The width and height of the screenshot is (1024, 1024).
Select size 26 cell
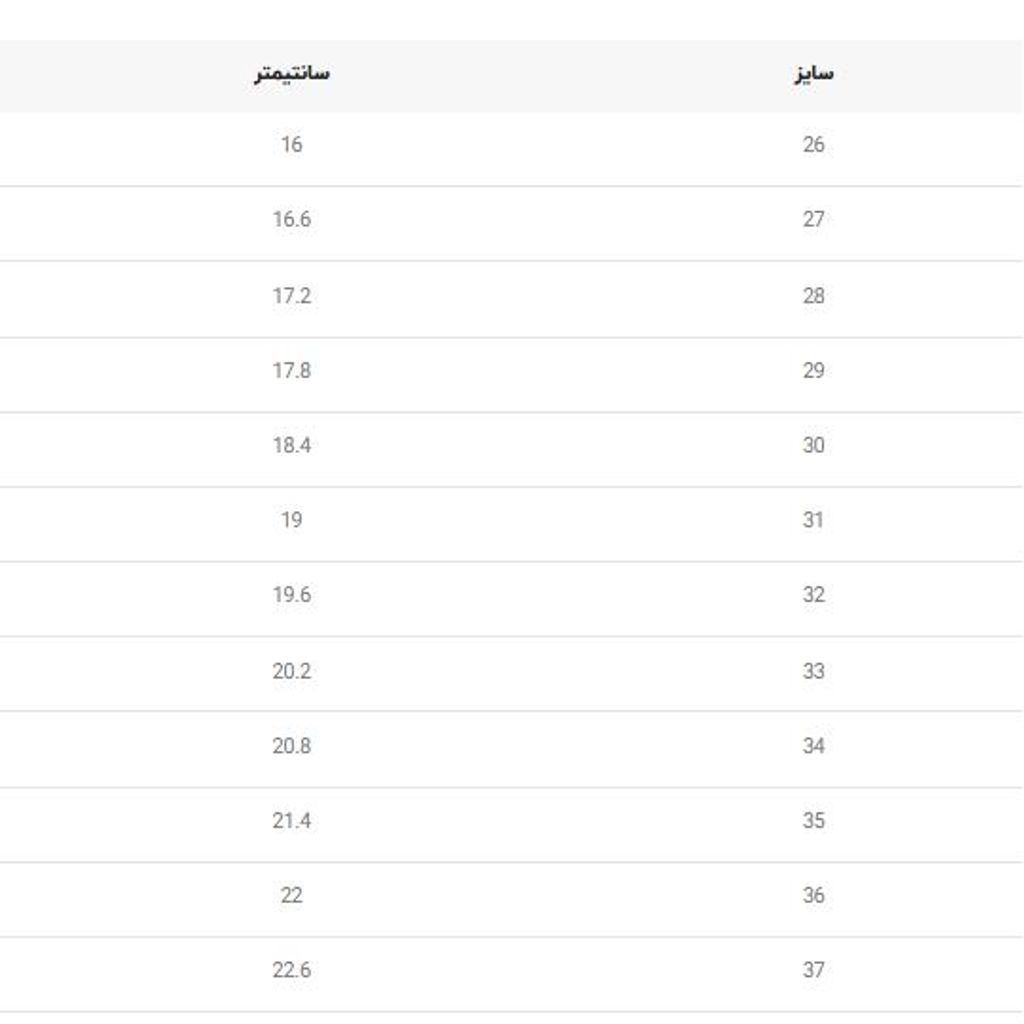click(813, 145)
